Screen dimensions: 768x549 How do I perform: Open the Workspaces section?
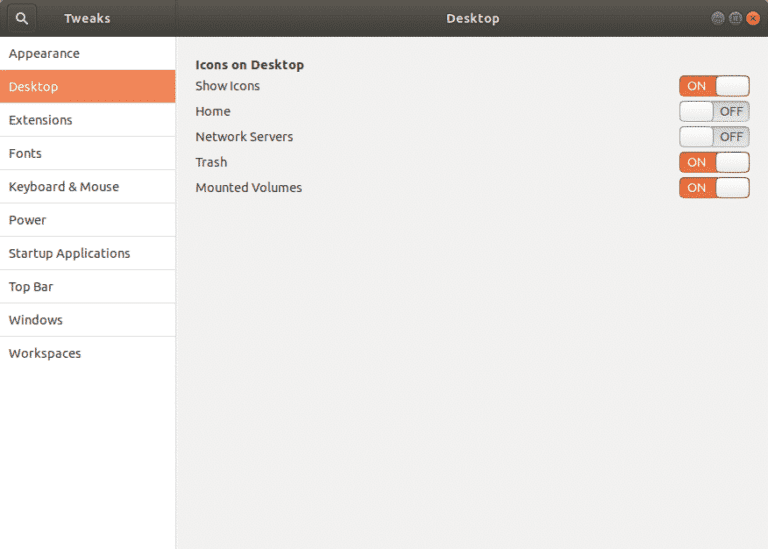click(x=88, y=353)
